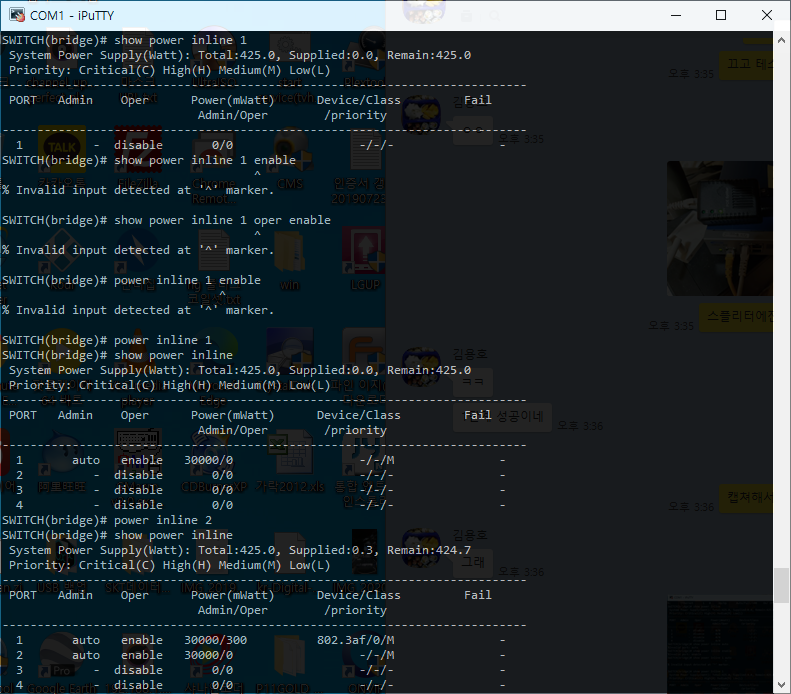Click the '그래' chat message bubble
Viewport: 791px width, 694px height.
click(472, 562)
